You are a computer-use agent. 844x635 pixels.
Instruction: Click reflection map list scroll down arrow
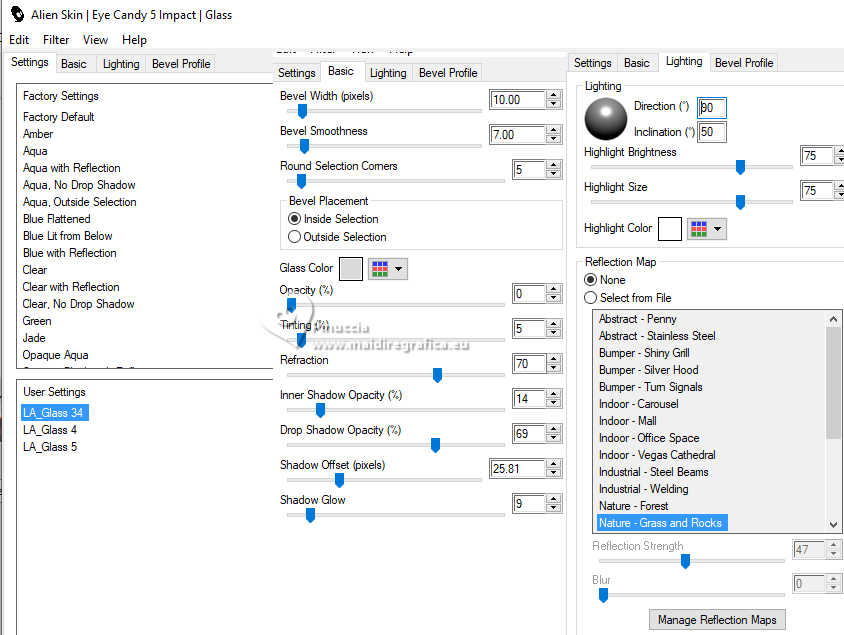coord(833,524)
